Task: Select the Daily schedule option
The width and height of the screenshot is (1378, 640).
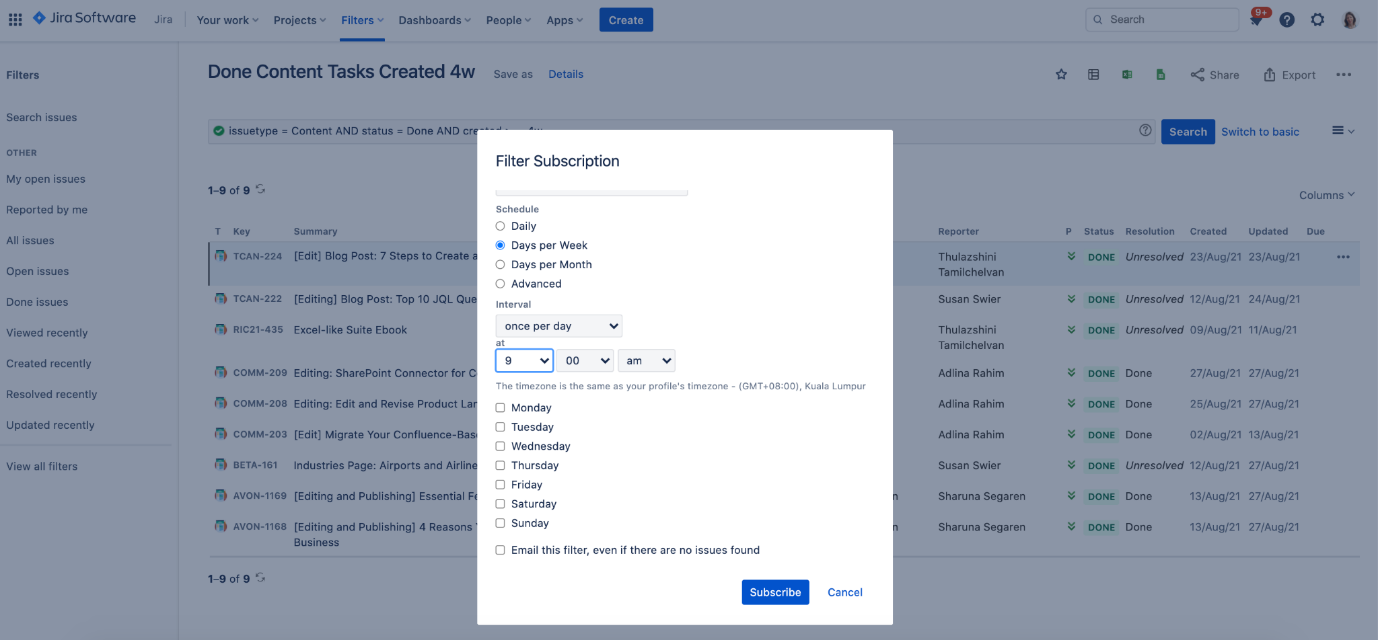Action: 500,226
